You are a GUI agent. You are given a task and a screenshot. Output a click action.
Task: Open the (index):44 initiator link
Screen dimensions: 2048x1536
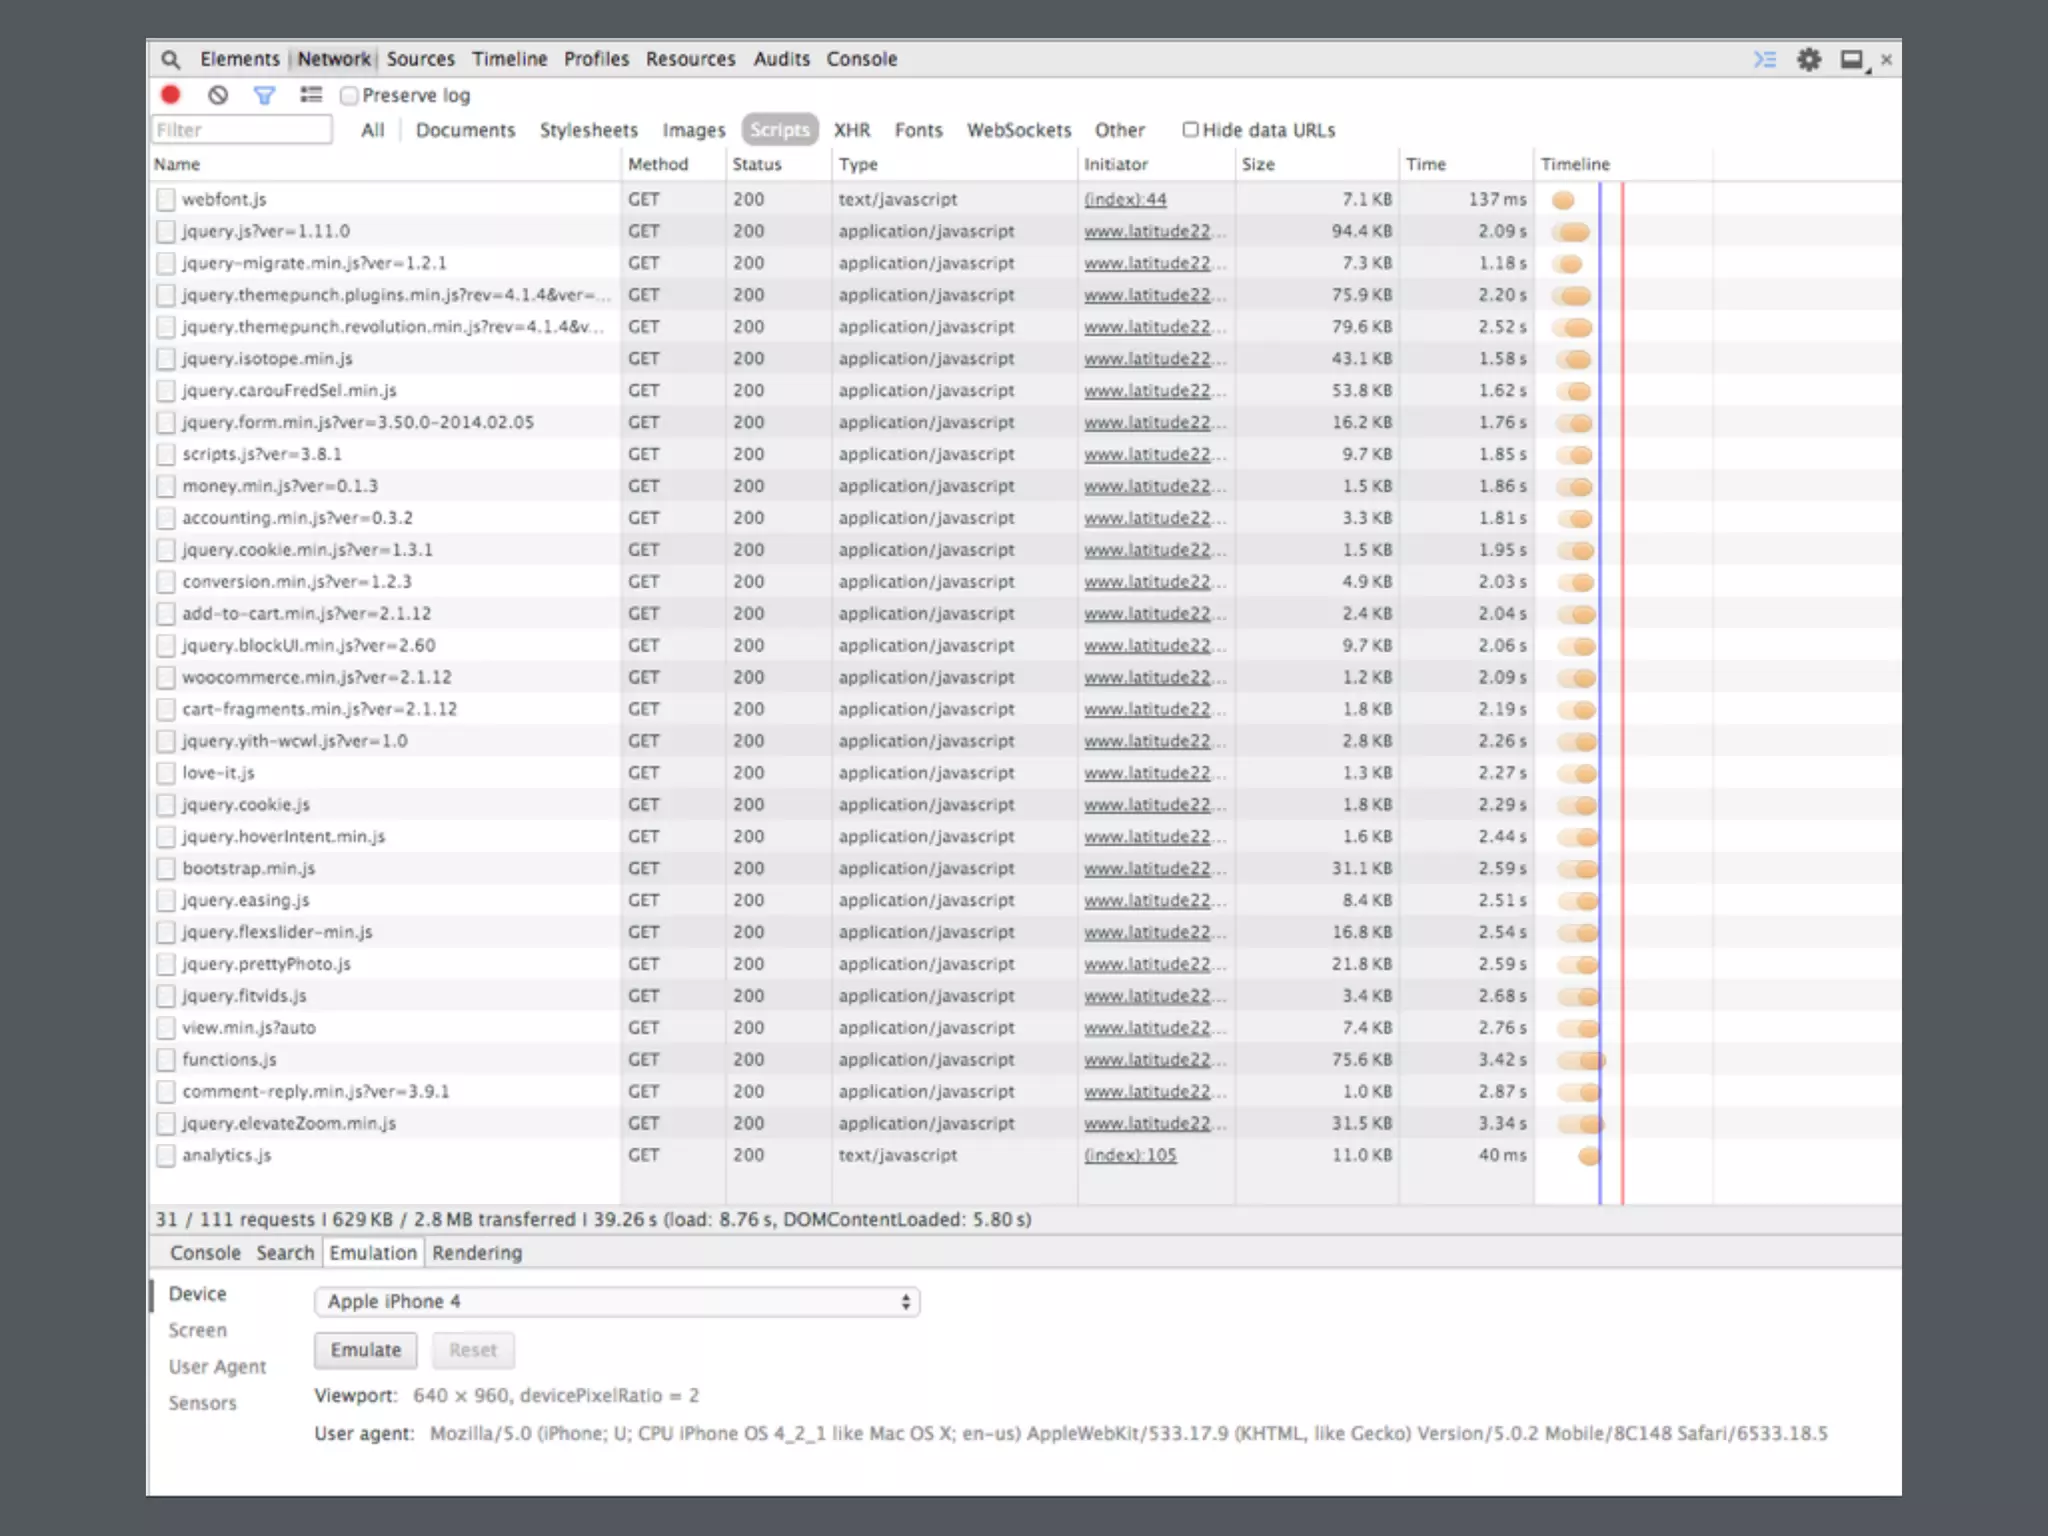pyautogui.click(x=1125, y=200)
